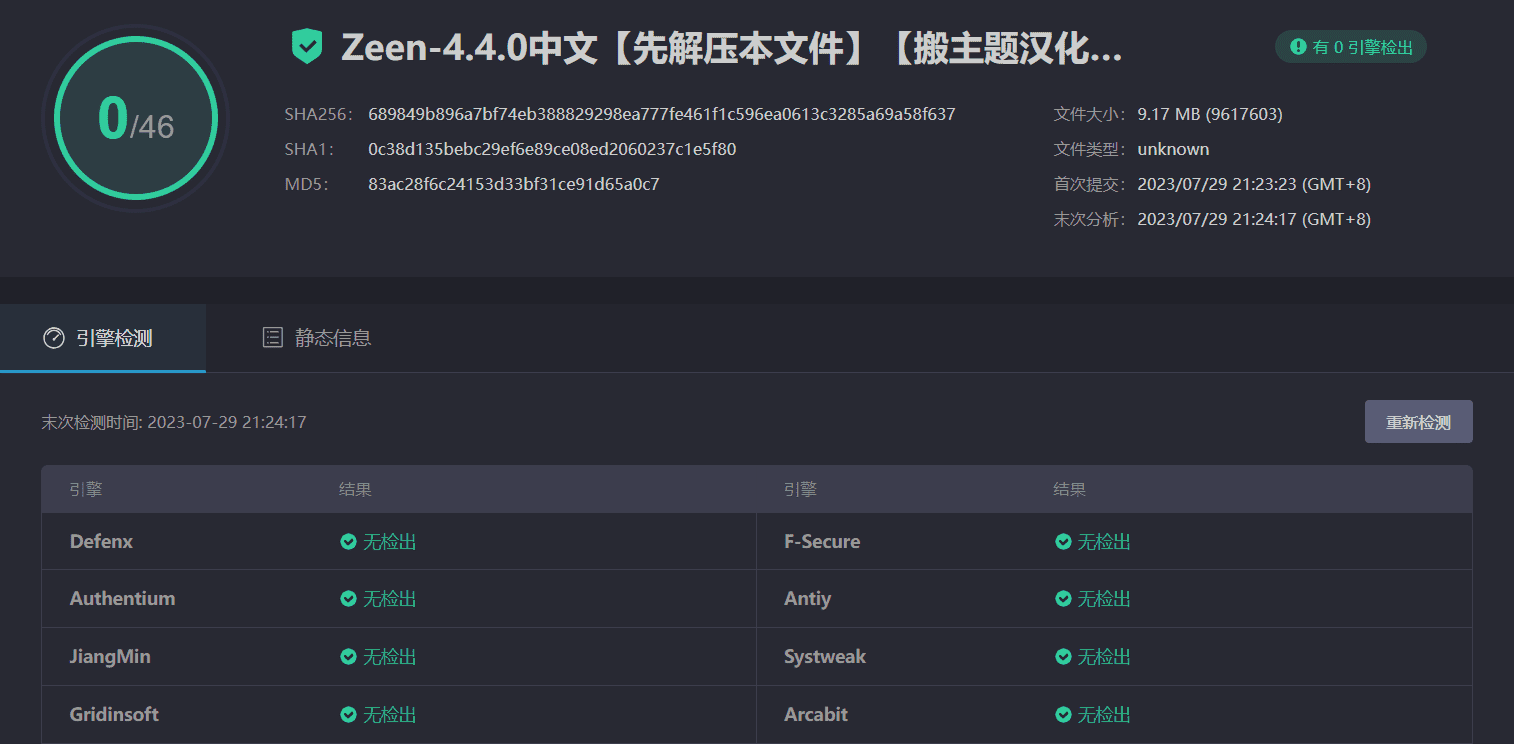Click the '有 0 引擎检出' status badge
Screen dimensions: 1514x744
(1350, 46)
